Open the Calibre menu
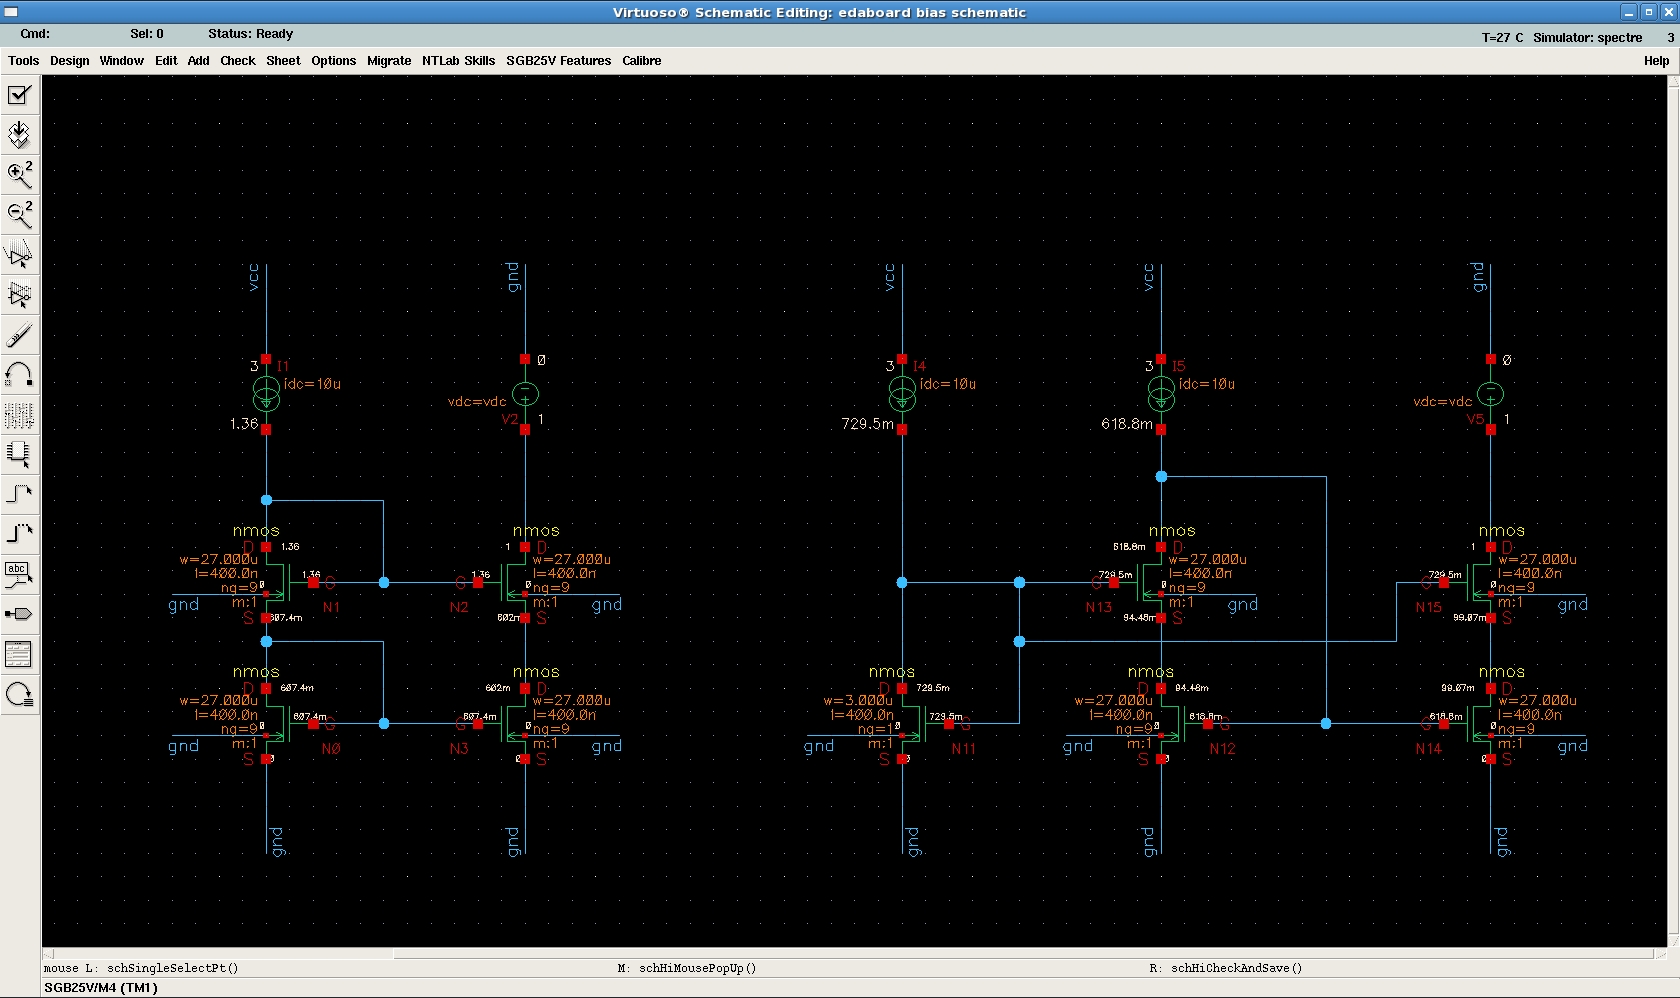Image resolution: width=1680 pixels, height=998 pixels. coord(641,61)
